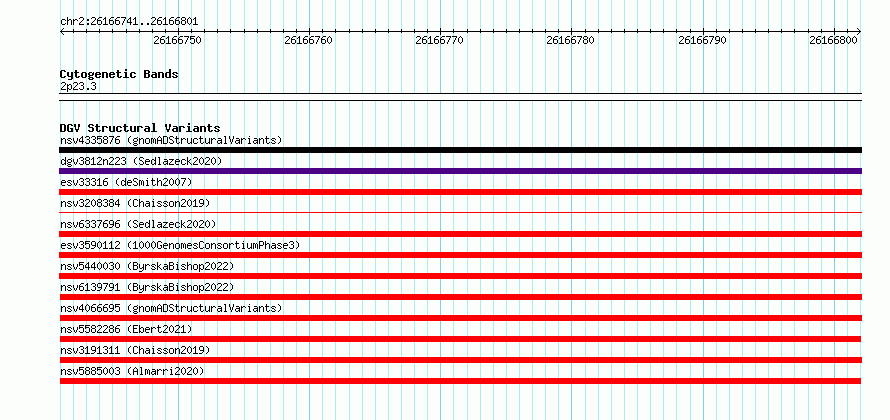Click ruler position 26166750
This screenshot has width=890, height=420.
pyautogui.click(x=178, y=40)
